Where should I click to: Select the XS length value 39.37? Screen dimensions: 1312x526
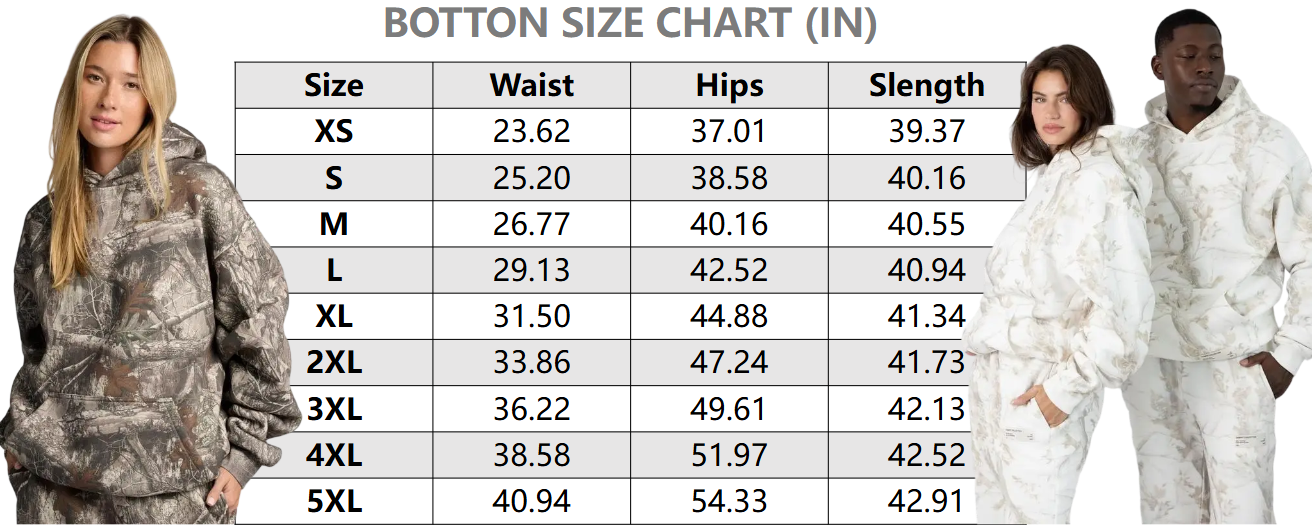pos(926,131)
